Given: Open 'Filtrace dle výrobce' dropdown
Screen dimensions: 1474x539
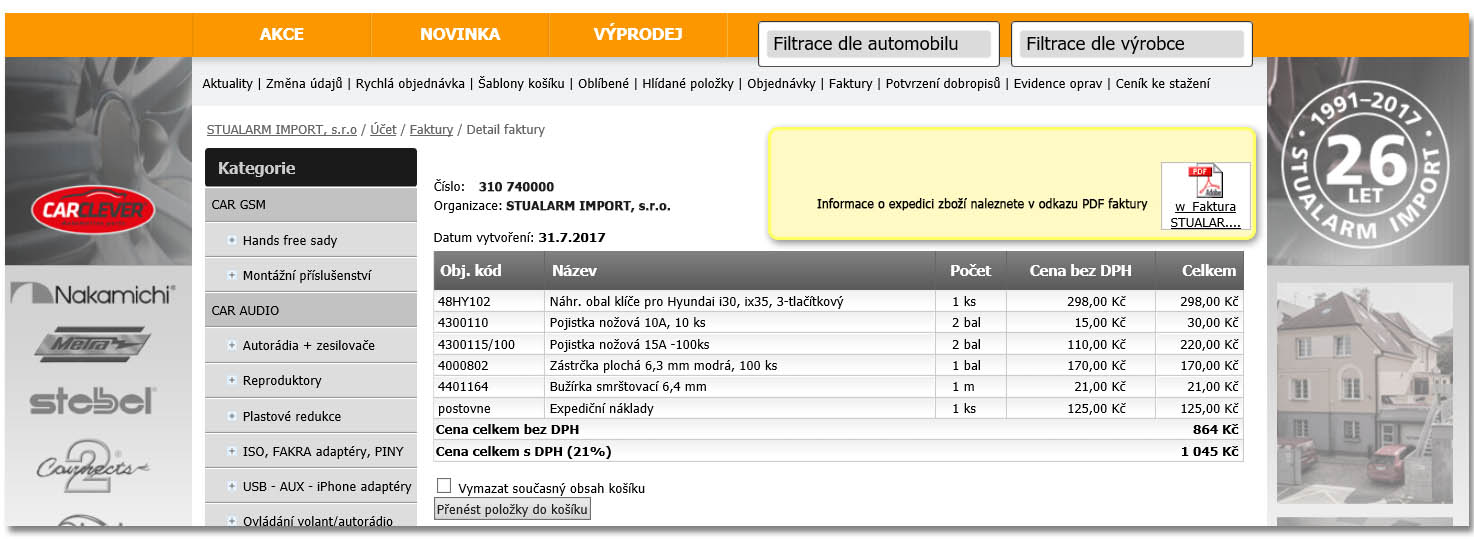Looking at the screenshot, I should click(1131, 44).
